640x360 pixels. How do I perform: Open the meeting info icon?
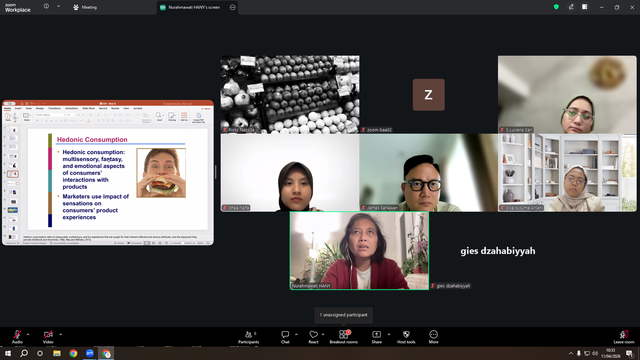click(46, 7)
